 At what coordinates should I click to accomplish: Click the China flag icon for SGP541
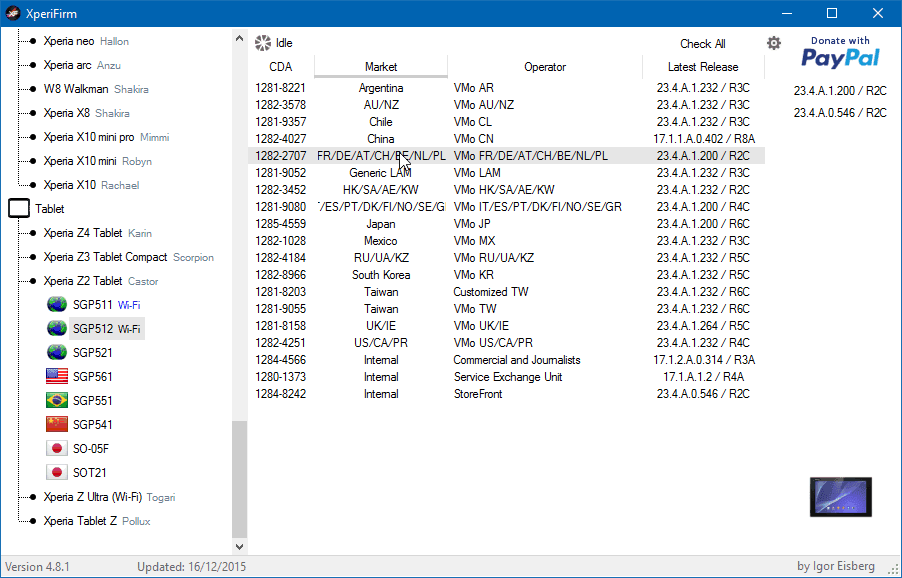57,424
